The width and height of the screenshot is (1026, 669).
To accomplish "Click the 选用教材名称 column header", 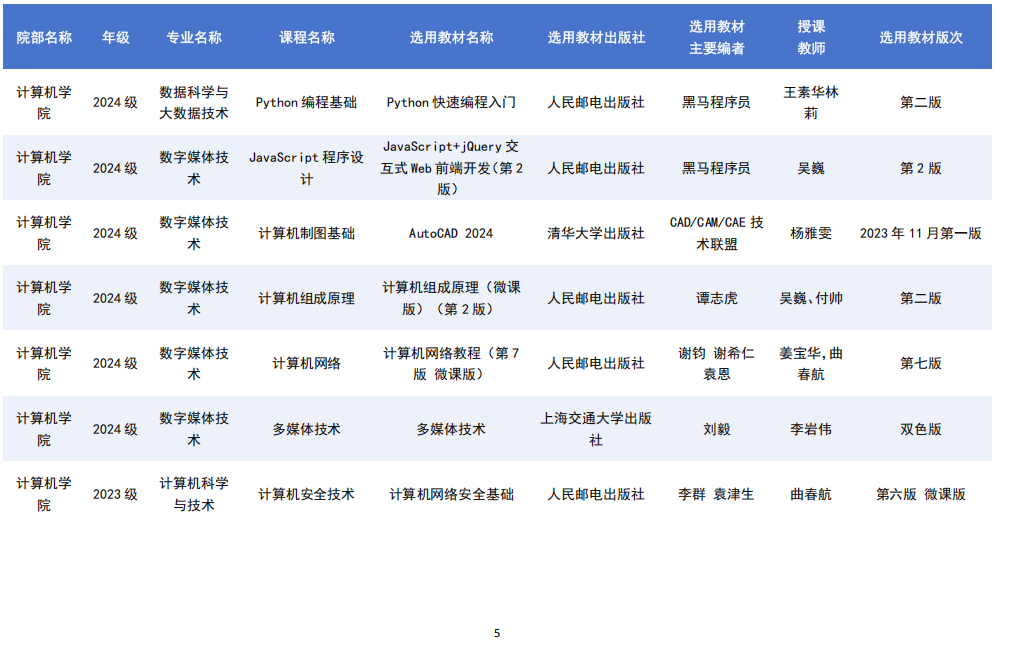I will pos(451,37).
